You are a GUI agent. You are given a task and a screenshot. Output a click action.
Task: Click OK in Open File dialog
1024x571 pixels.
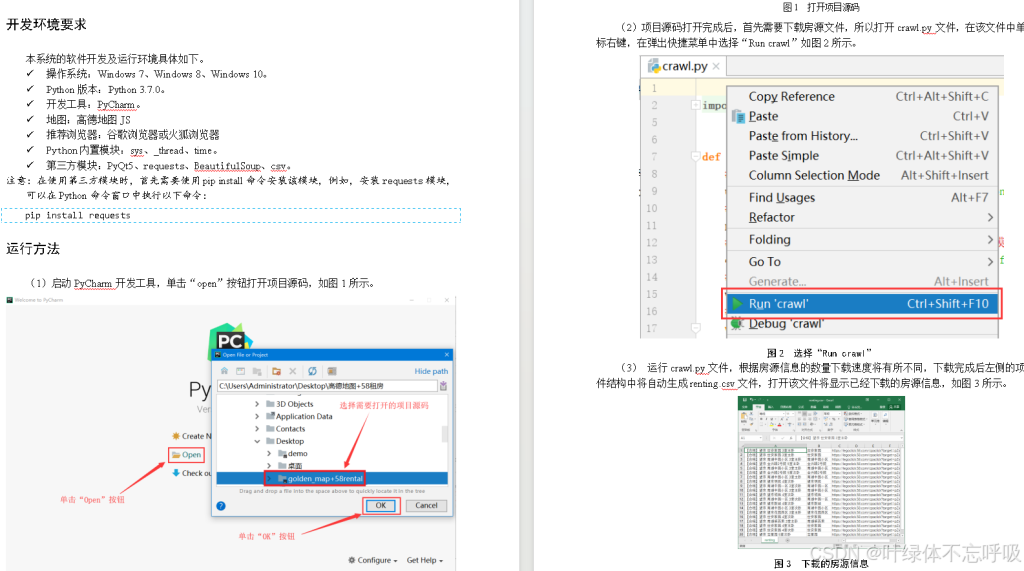click(x=381, y=506)
